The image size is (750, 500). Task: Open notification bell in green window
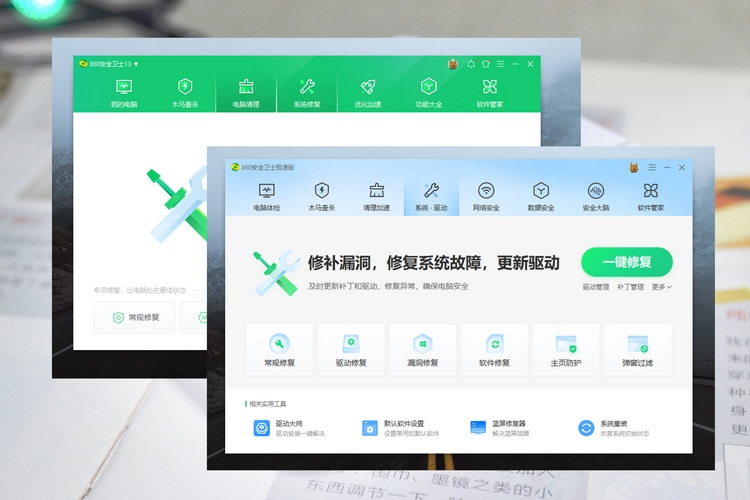[x=471, y=64]
